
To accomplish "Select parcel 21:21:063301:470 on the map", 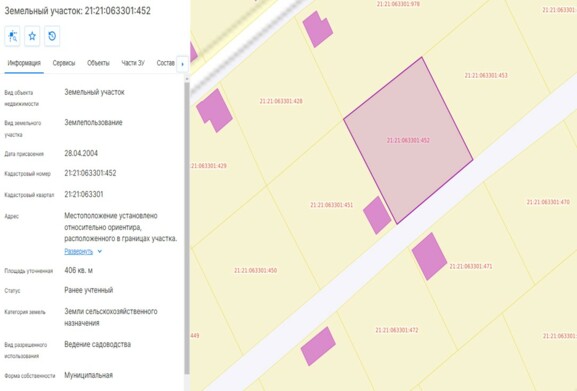I will point(548,202).
